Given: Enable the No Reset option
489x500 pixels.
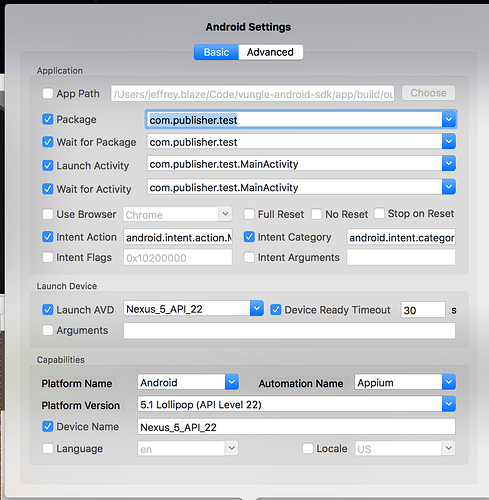Looking at the screenshot, I should [316, 214].
